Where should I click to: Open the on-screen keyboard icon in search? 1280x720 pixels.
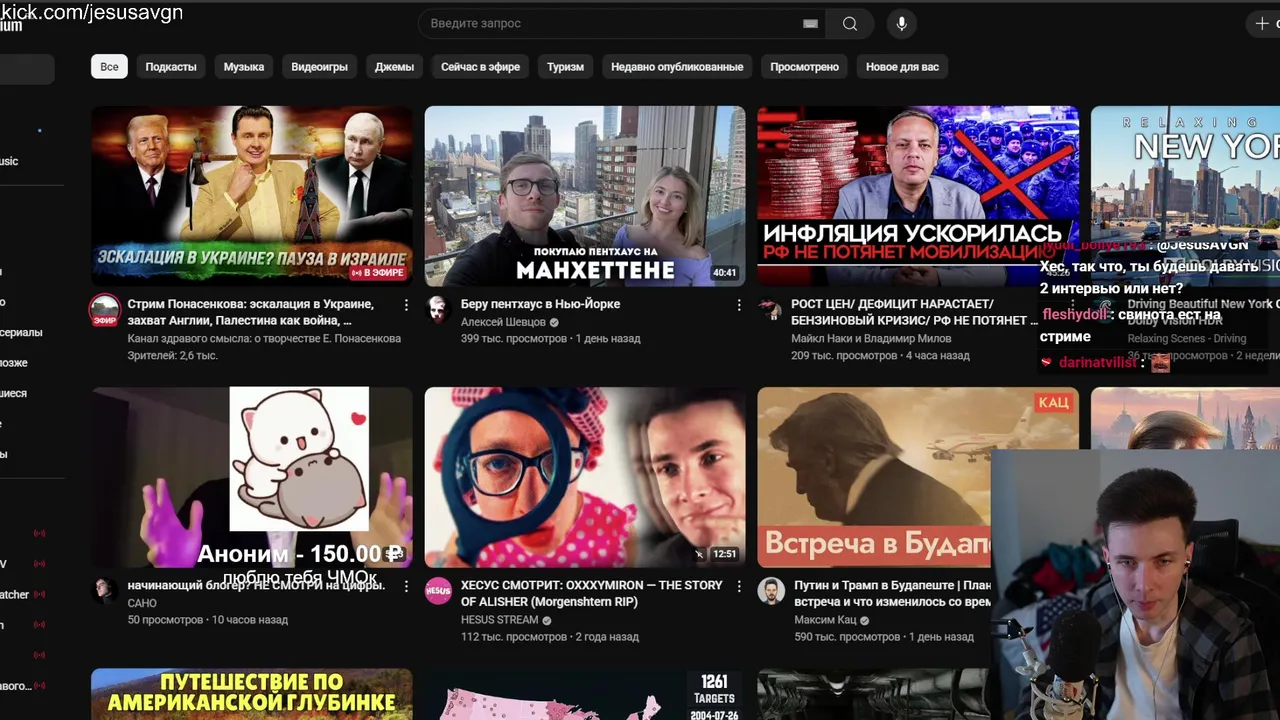(810, 23)
